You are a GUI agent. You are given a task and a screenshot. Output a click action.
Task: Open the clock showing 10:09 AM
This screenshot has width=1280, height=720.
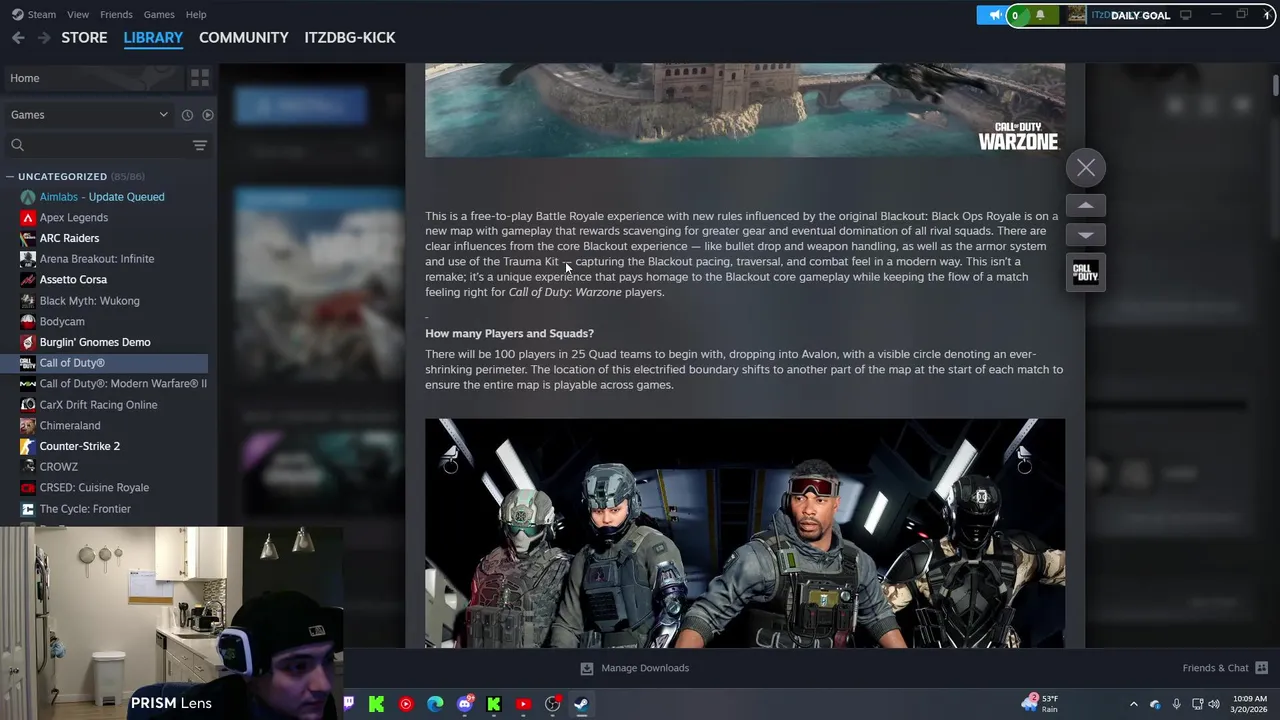1248,704
